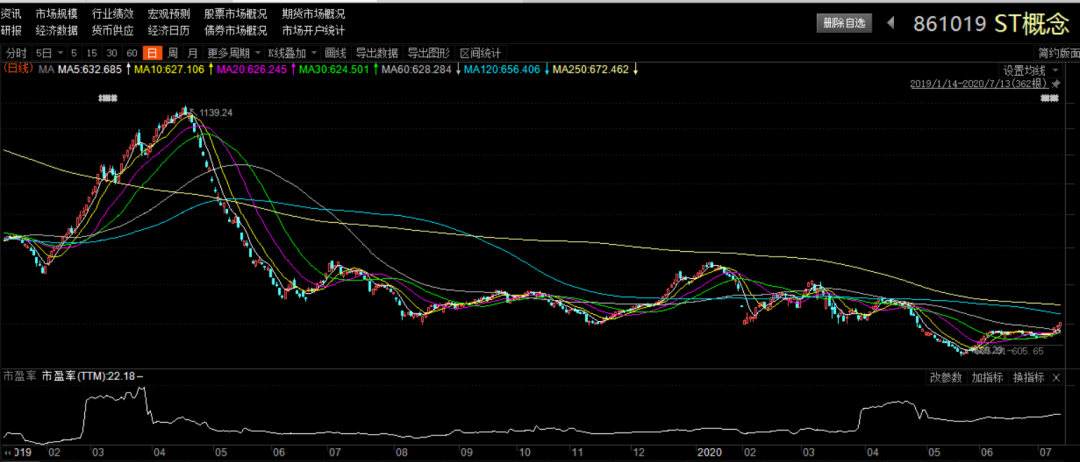The image size is (1080, 462).
Task: Click 换指标 to change indicator
Action: pyautogui.click(x=1029, y=377)
